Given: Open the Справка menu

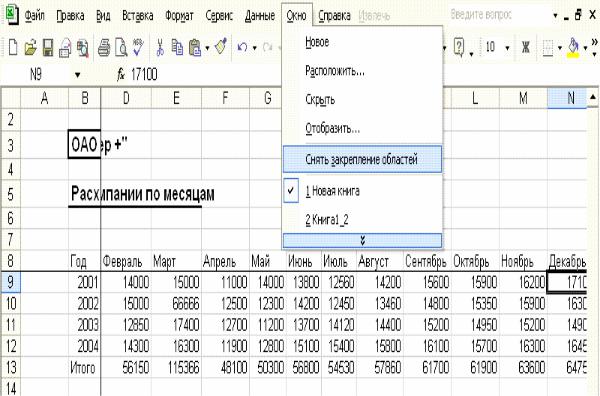Looking at the screenshot, I should (x=334, y=16).
